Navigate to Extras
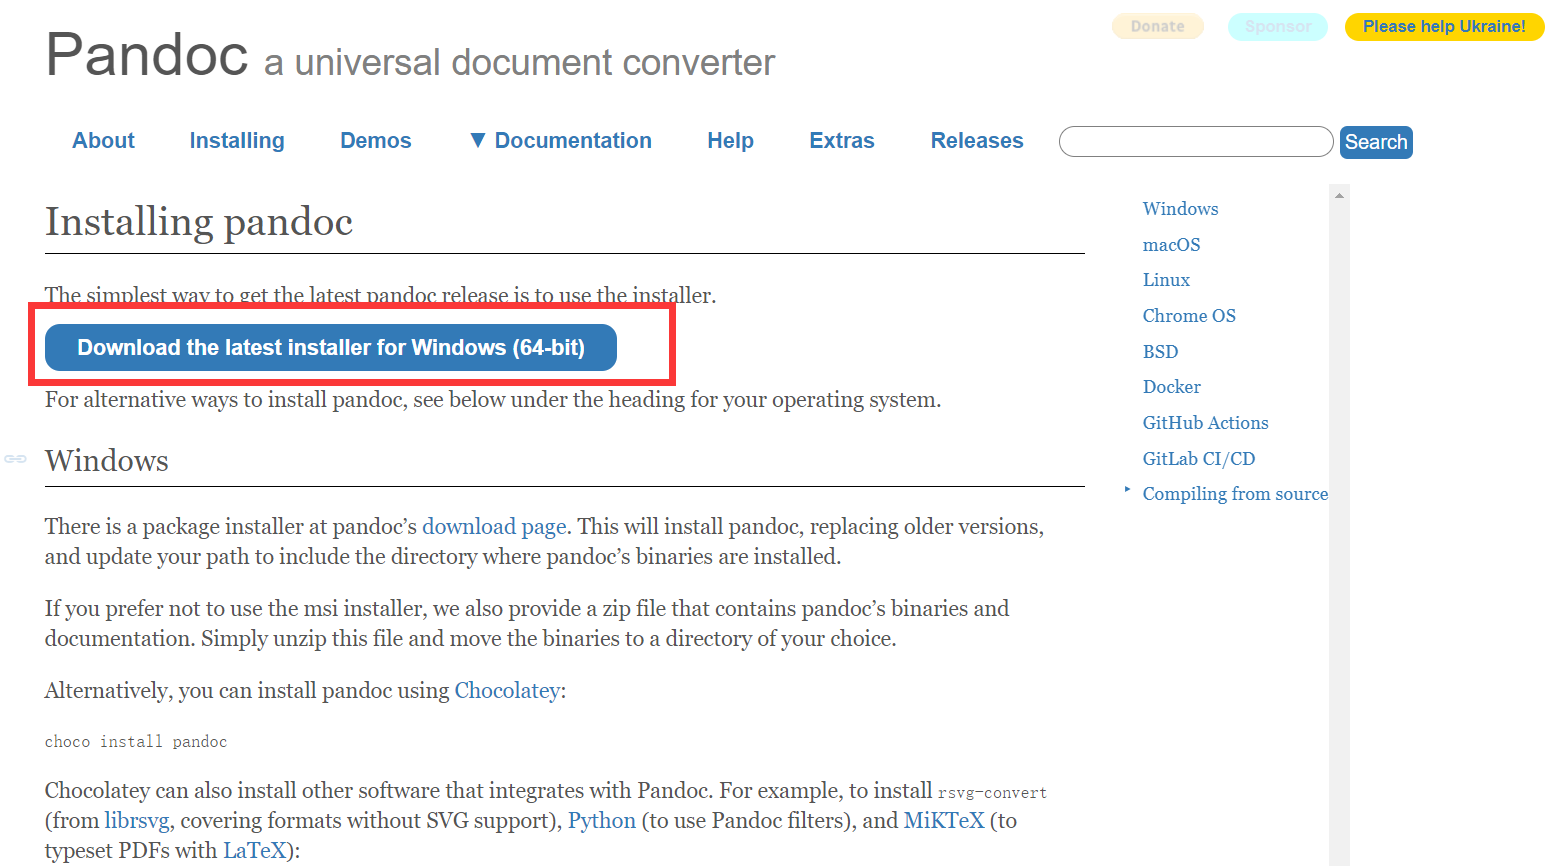The width and height of the screenshot is (1549, 866). click(842, 141)
